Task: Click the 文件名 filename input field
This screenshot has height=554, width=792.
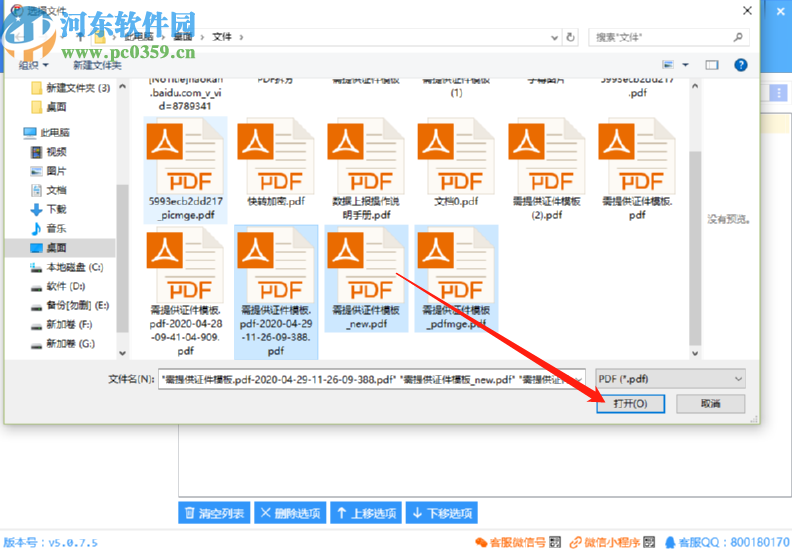Action: [371, 379]
